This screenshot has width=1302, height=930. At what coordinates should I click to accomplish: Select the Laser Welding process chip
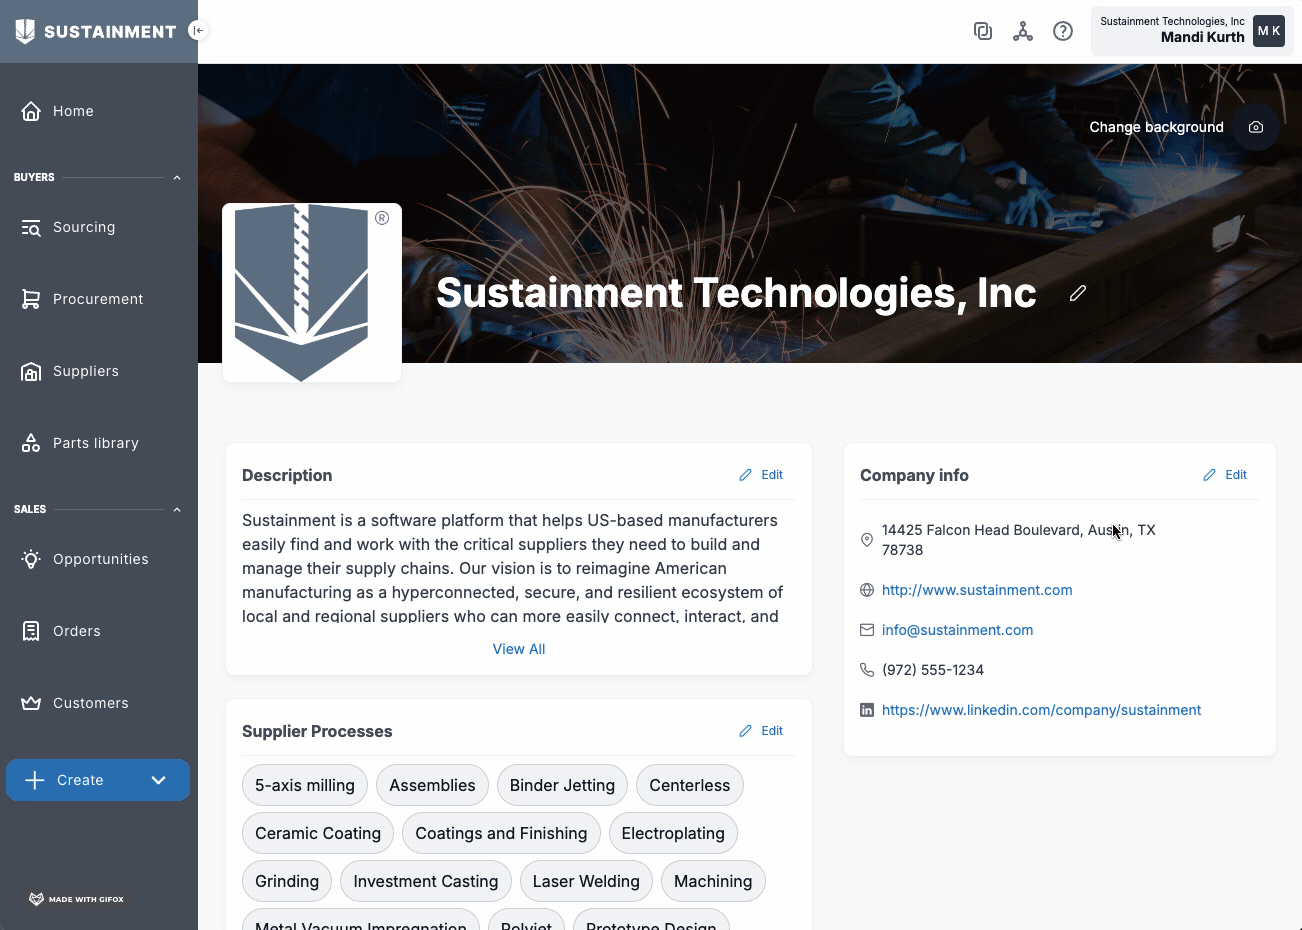click(585, 881)
